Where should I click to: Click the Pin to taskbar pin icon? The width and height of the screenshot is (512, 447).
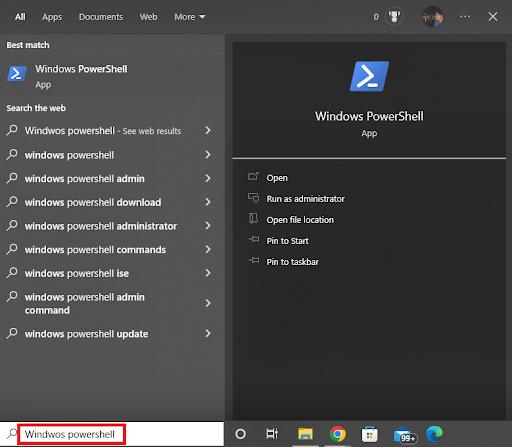pyautogui.click(x=254, y=260)
